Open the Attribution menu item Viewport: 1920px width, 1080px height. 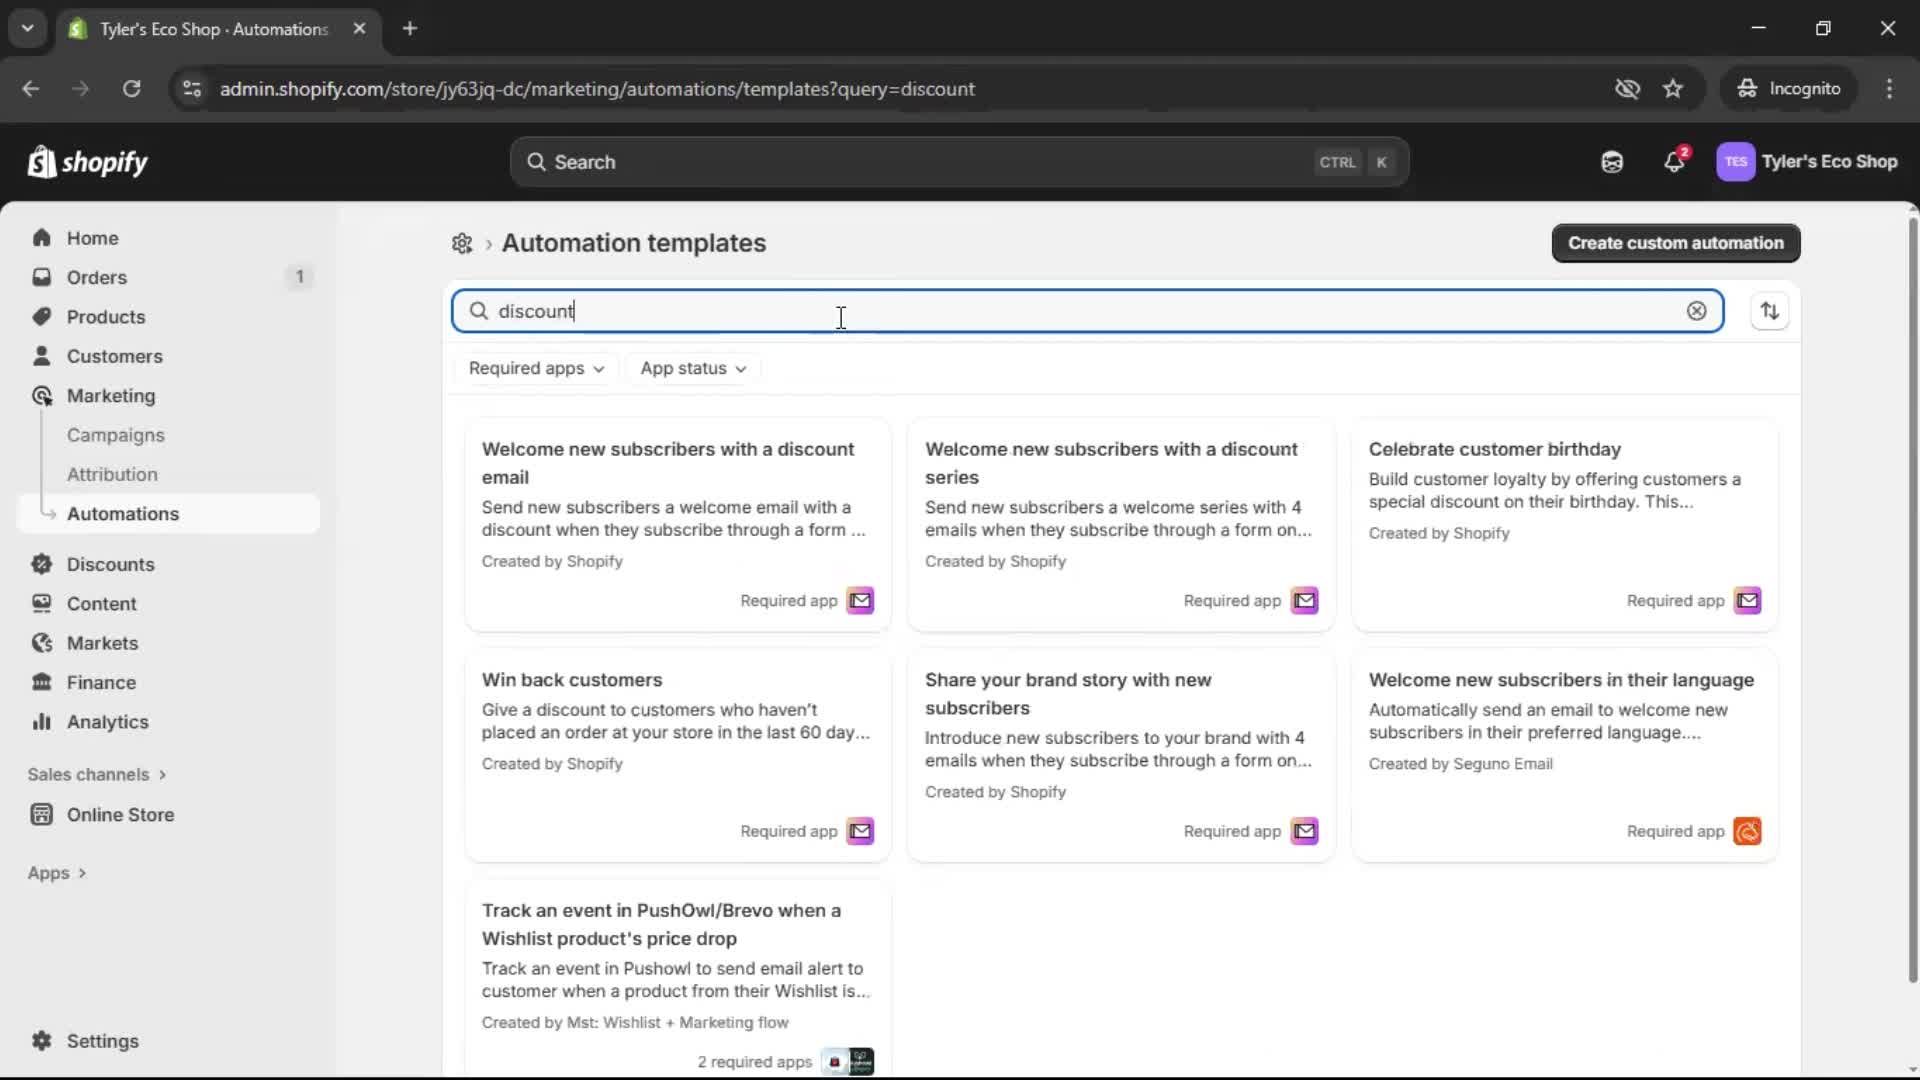point(111,474)
